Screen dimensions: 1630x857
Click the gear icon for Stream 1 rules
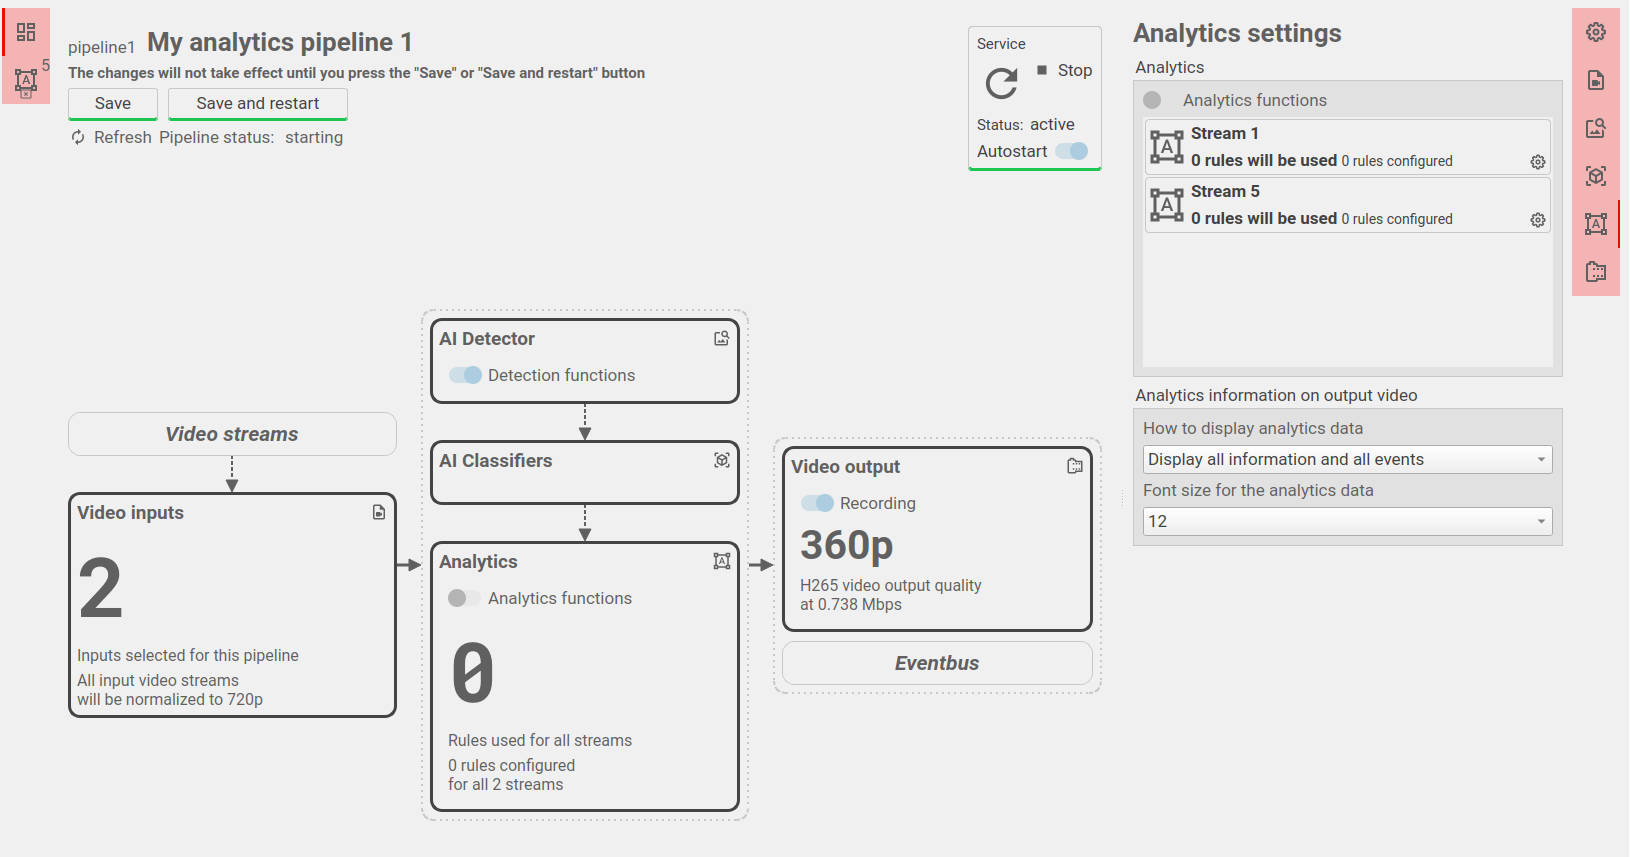1538,162
